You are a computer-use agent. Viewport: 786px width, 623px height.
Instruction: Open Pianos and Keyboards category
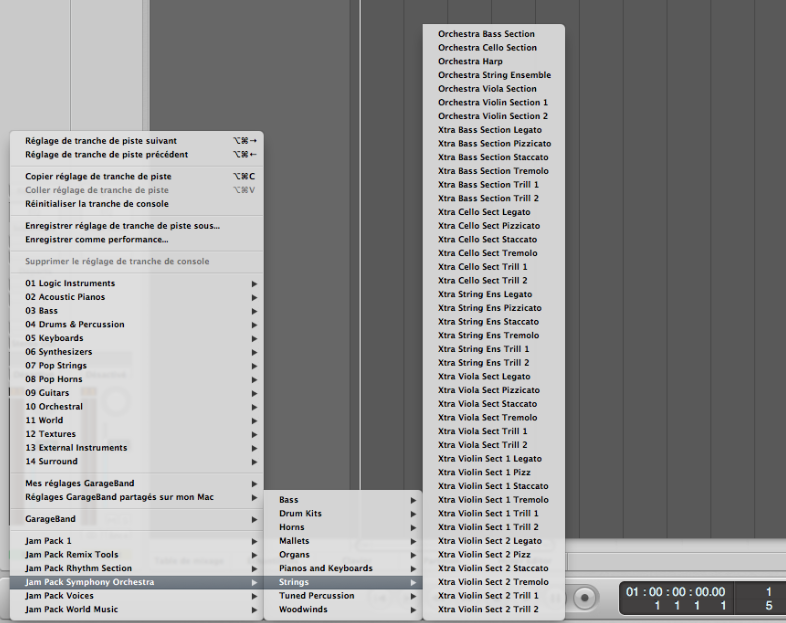click(x=343, y=568)
